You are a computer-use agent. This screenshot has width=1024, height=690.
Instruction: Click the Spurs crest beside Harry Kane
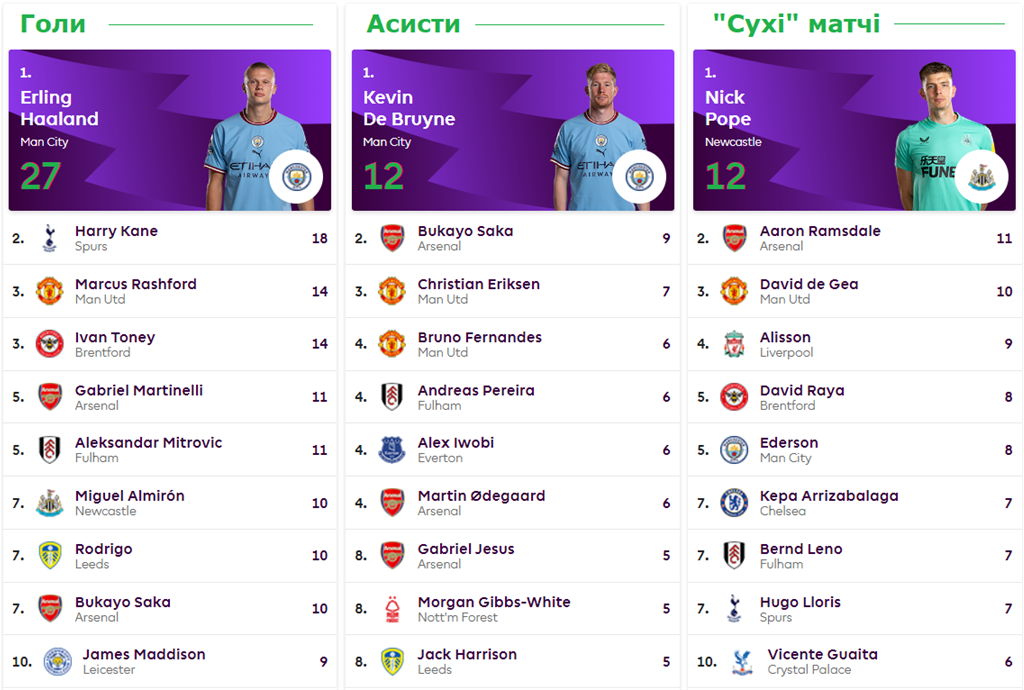49,238
